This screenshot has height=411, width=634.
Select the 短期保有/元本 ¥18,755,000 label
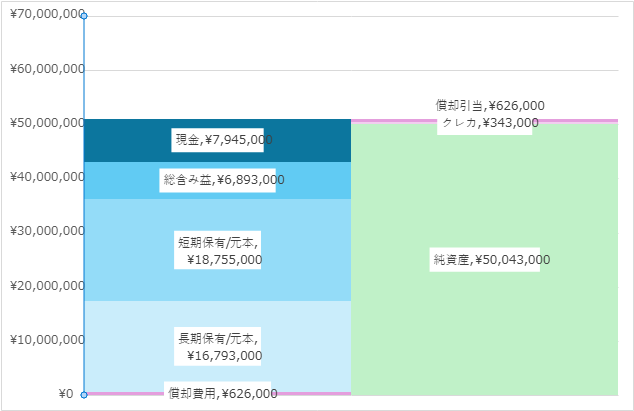[x=220, y=250]
